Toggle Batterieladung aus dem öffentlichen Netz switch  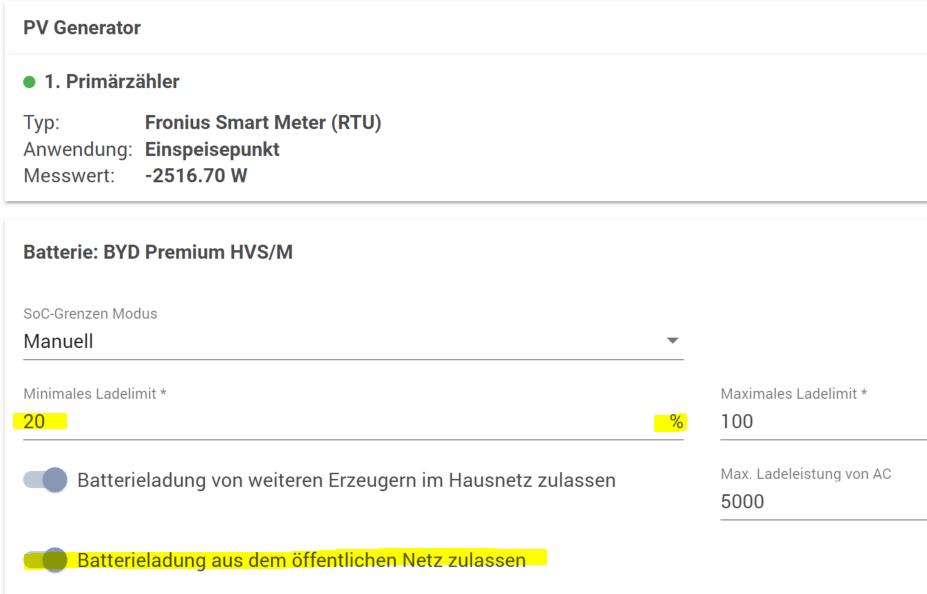(x=46, y=560)
